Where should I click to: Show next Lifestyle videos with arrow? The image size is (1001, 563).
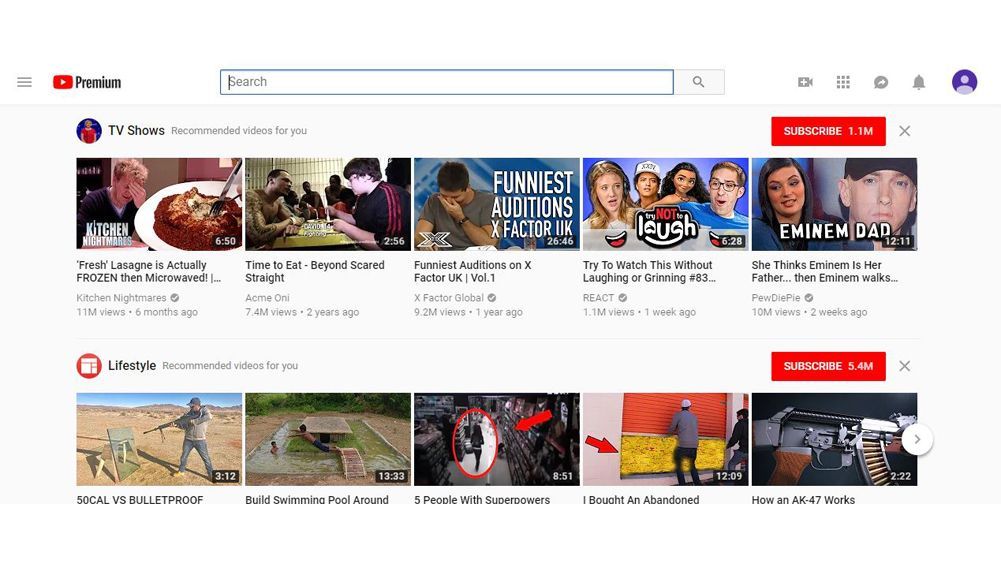[x=917, y=439]
